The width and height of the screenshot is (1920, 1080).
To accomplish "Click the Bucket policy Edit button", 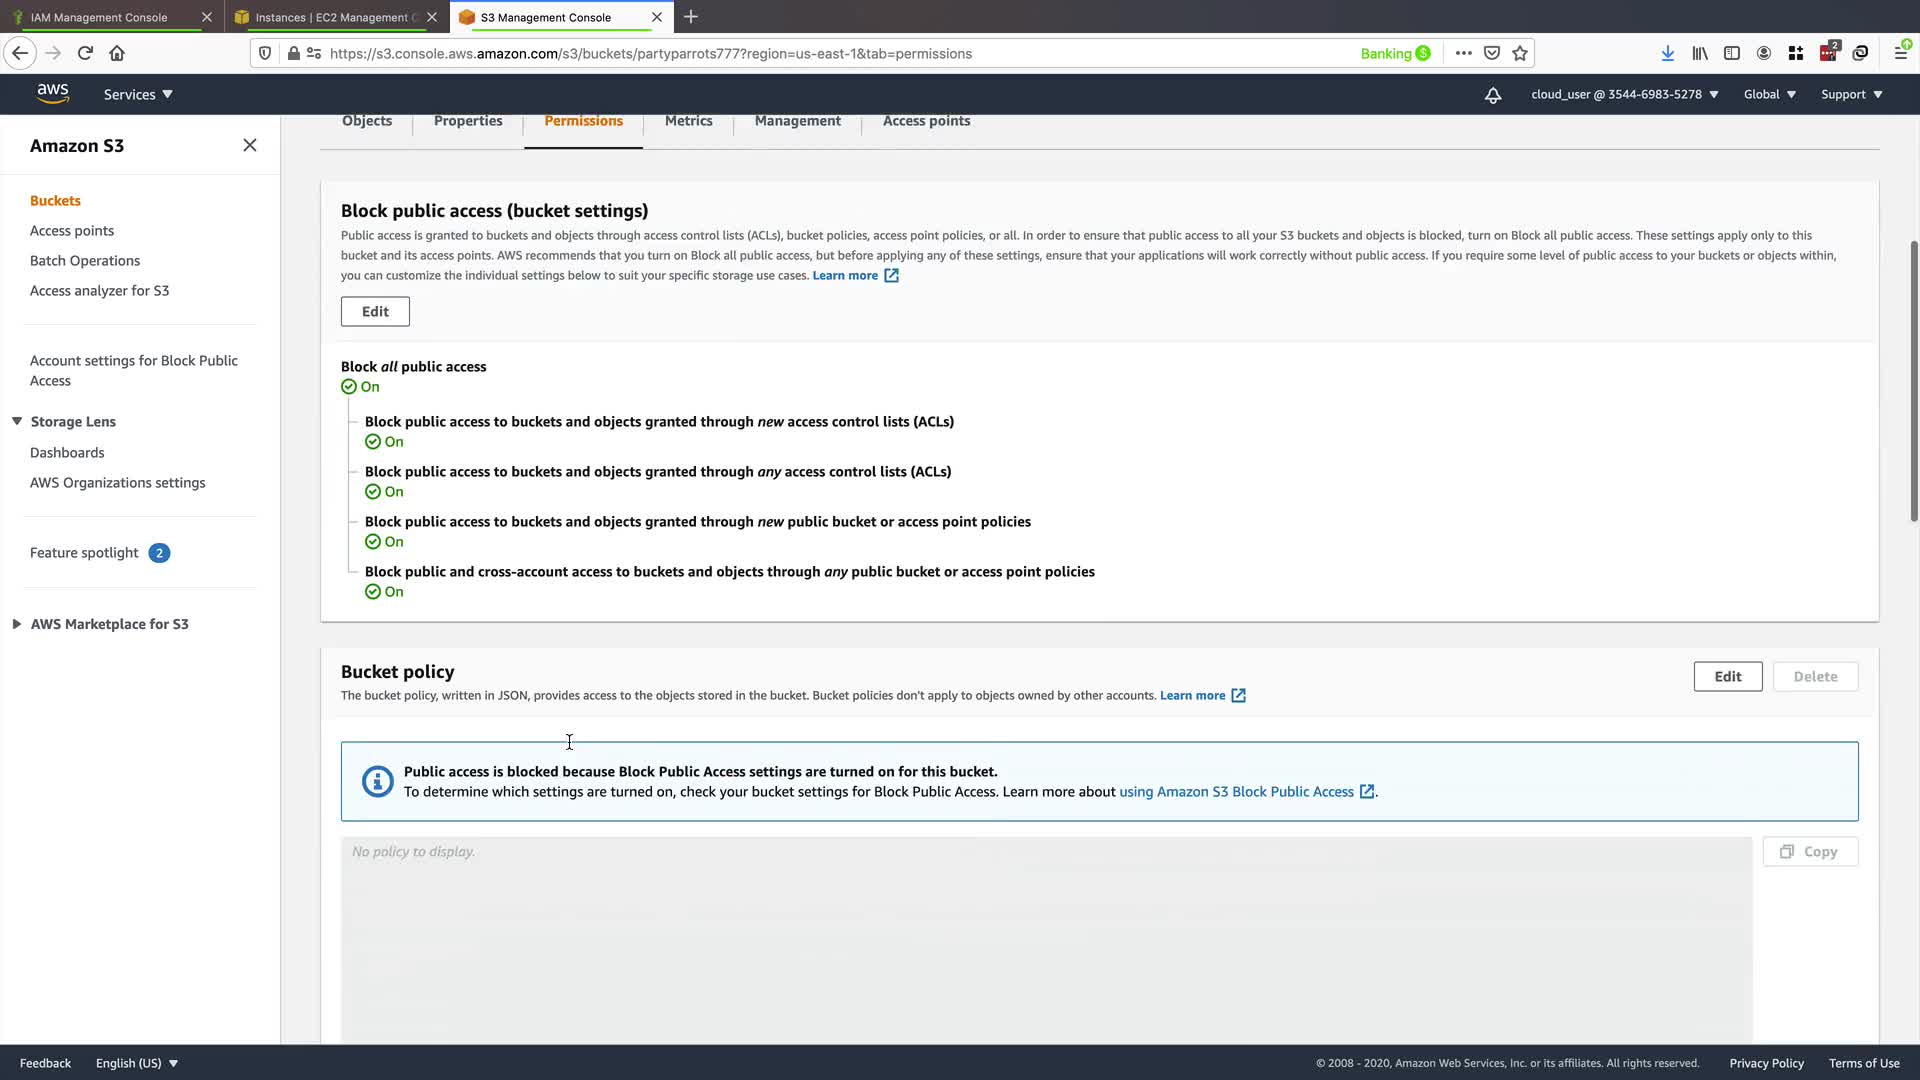I will coord(1727,676).
